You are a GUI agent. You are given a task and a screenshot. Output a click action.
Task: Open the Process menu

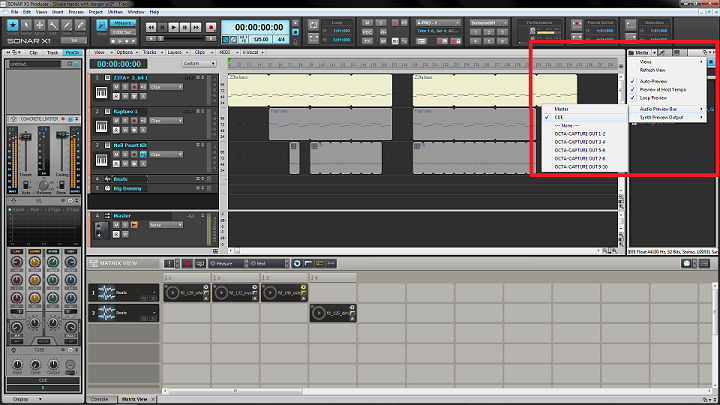click(x=76, y=12)
